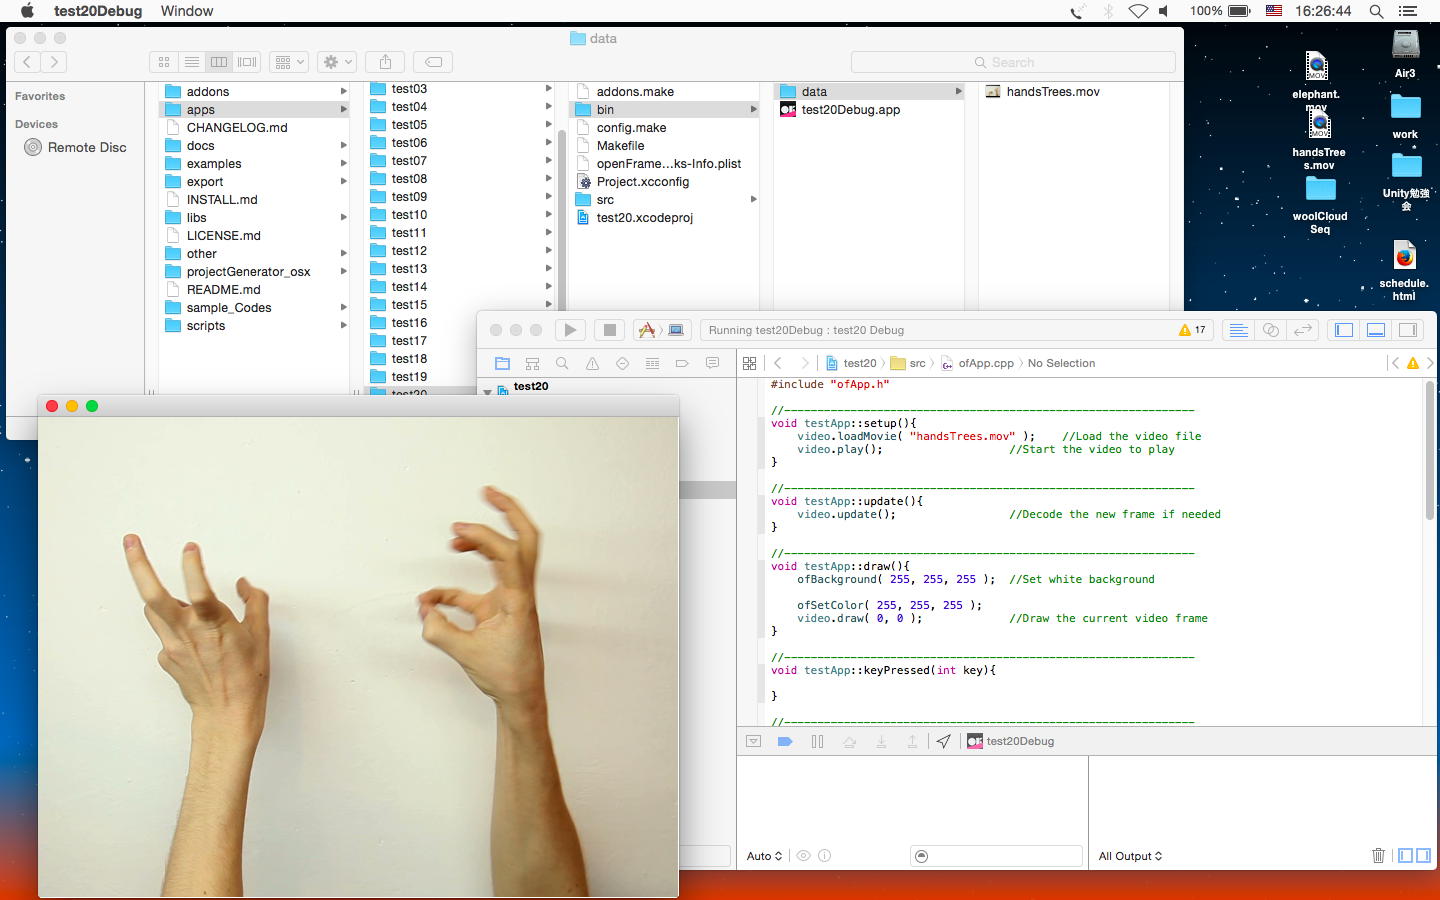Image resolution: width=1440 pixels, height=900 pixels.
Task: Toggle the variables view pane button
Action: coord(1405,855)
